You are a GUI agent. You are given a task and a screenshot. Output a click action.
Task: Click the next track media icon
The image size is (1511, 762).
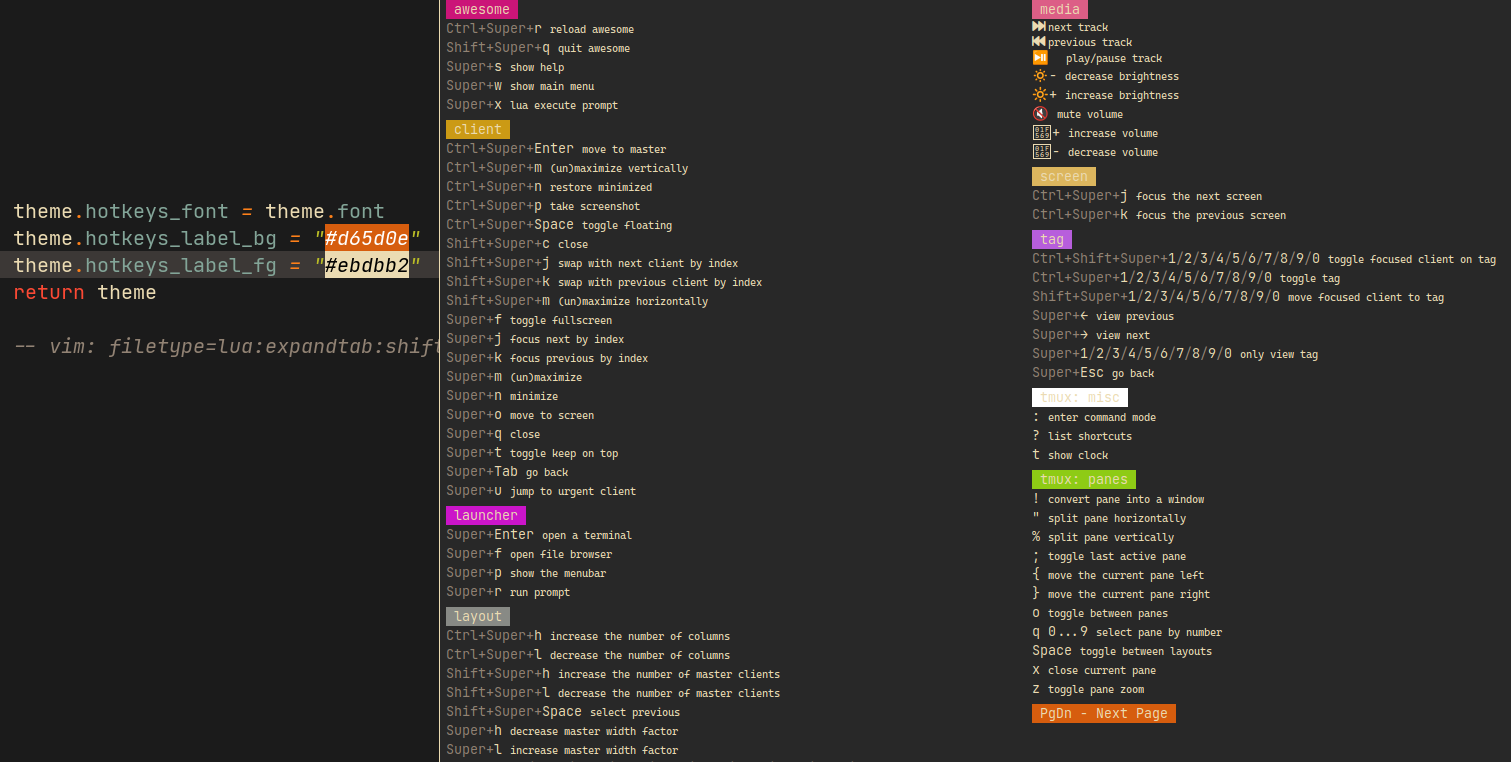pos(1039,27)
